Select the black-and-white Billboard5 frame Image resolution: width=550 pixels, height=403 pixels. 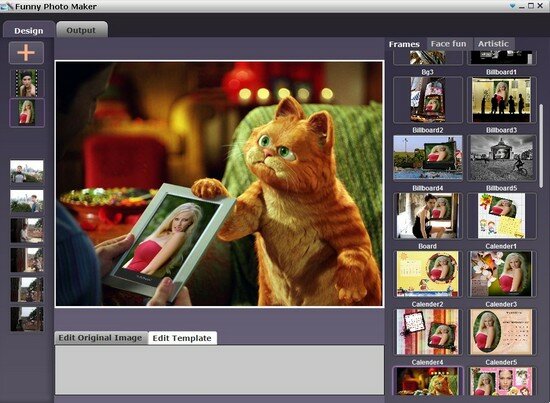(x=502, y=158)
